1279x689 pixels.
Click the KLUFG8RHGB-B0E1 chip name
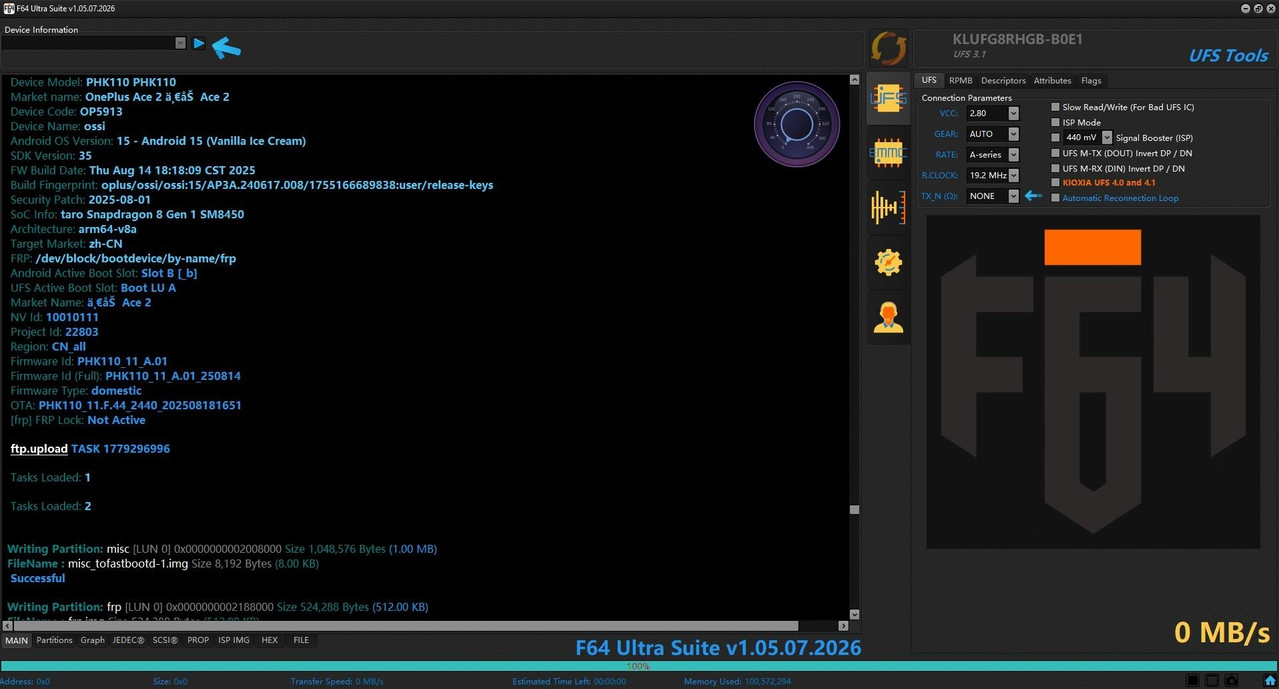pos(1017,39)
